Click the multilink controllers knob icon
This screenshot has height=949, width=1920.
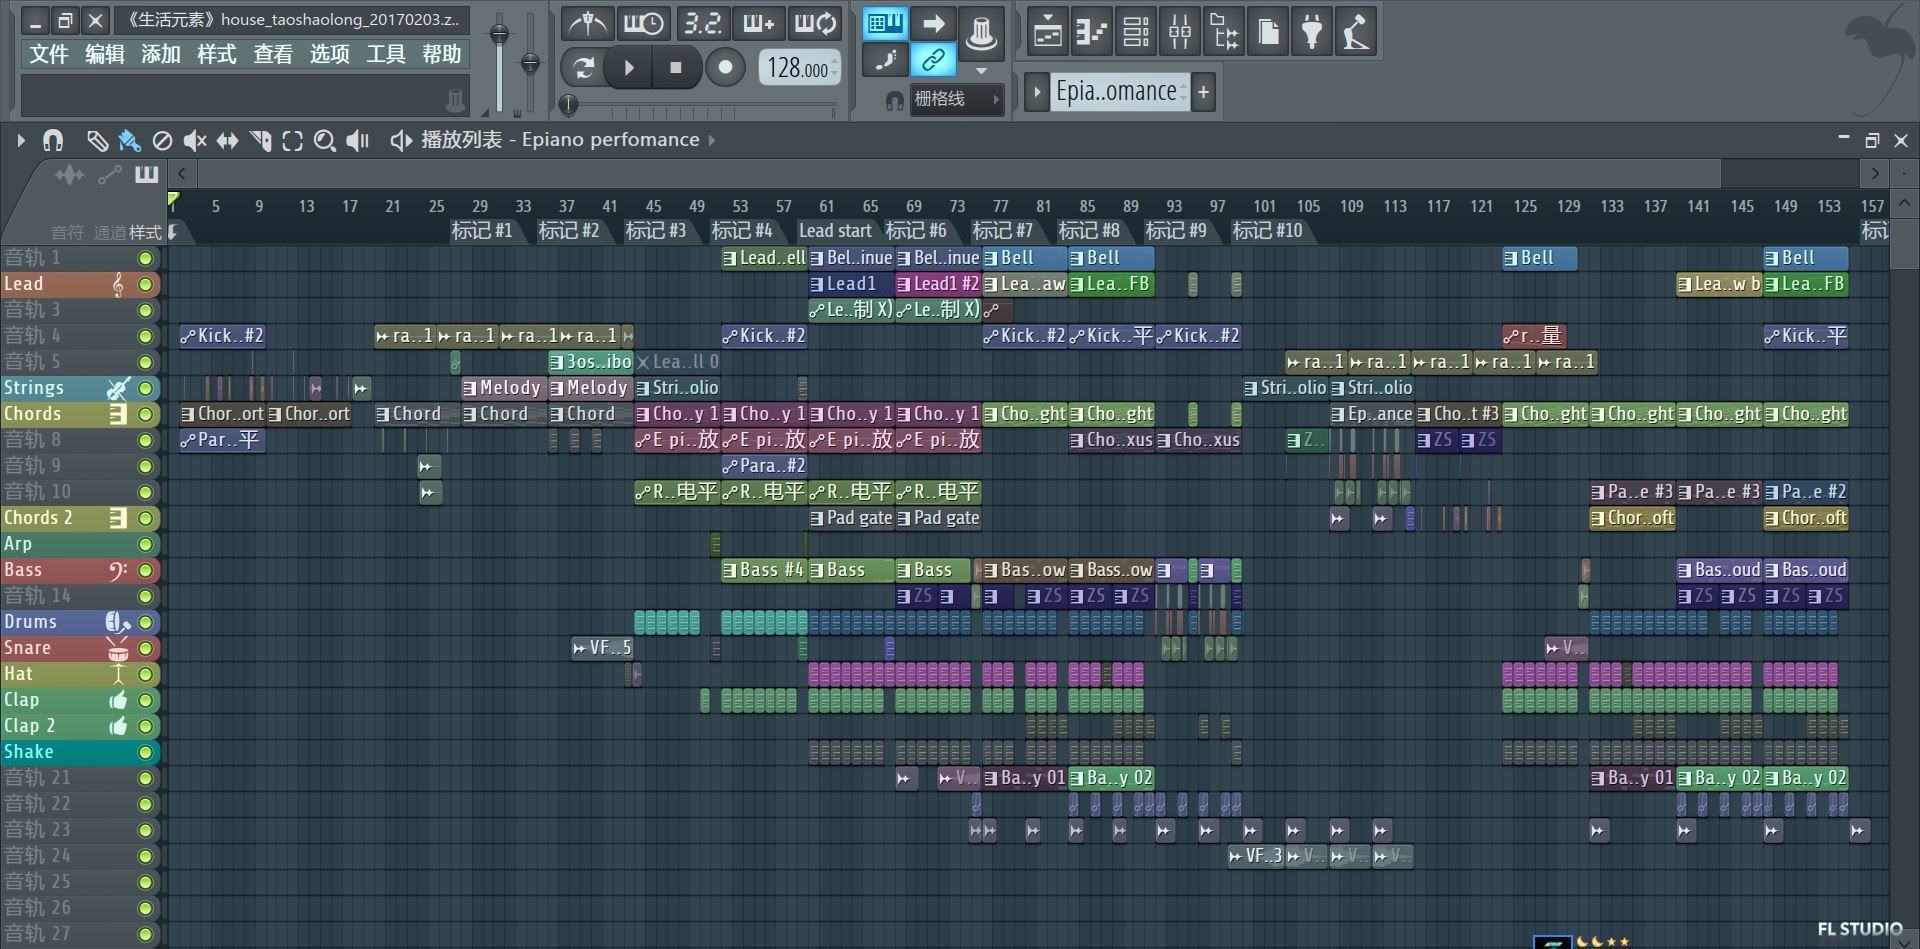pos(981,32)
